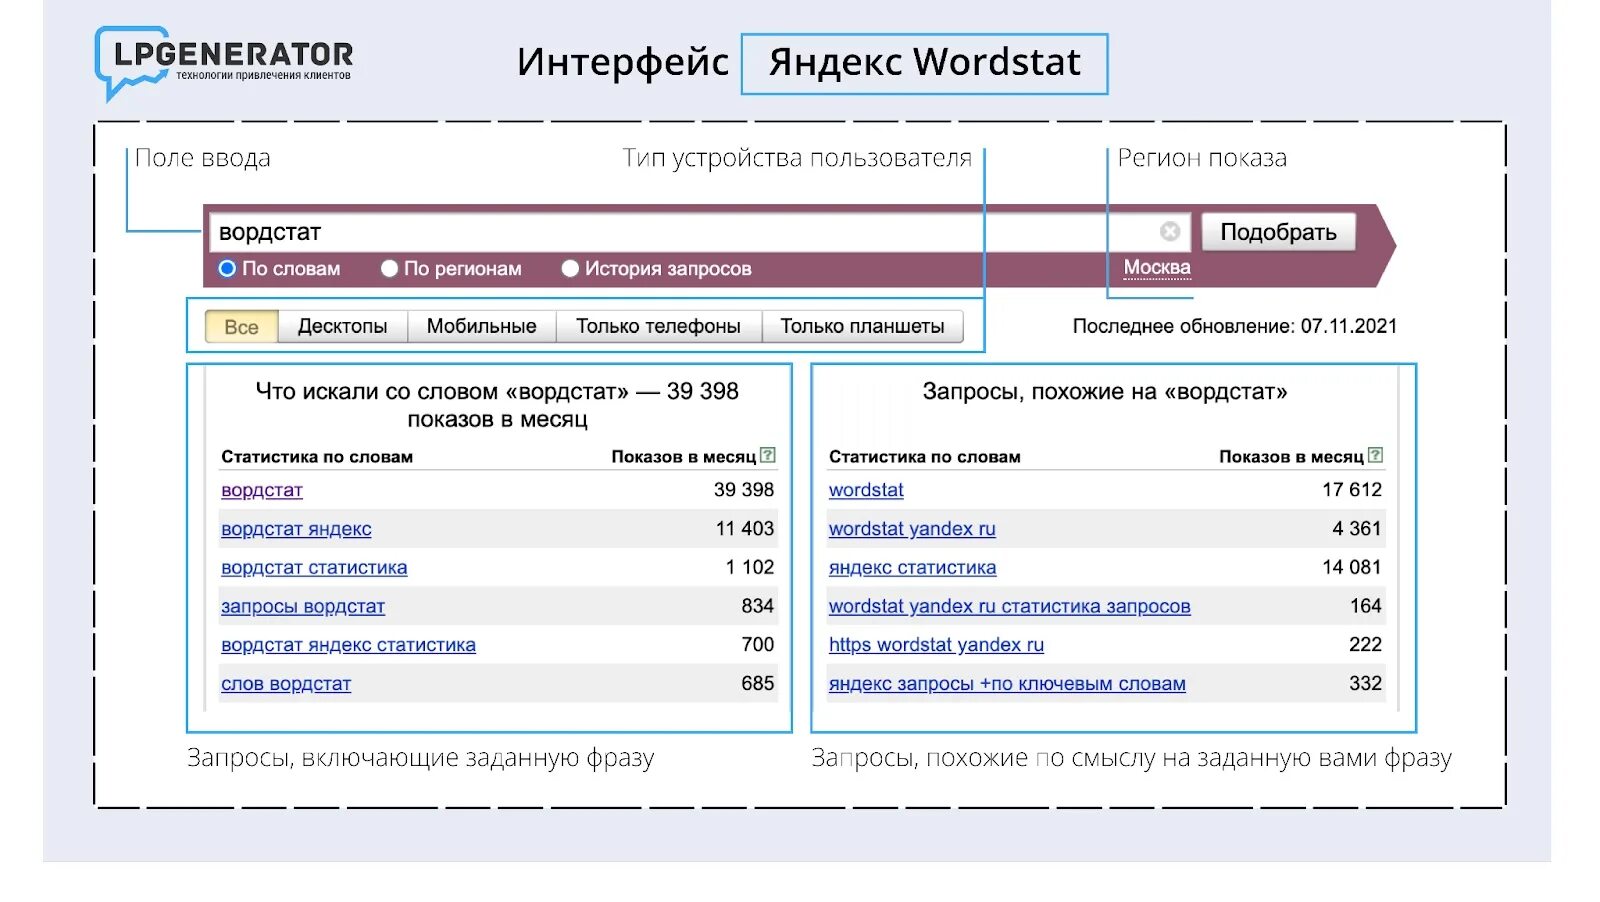
Task: Open the вордстат яндекс статистика link
Action: tap(348, 645)
